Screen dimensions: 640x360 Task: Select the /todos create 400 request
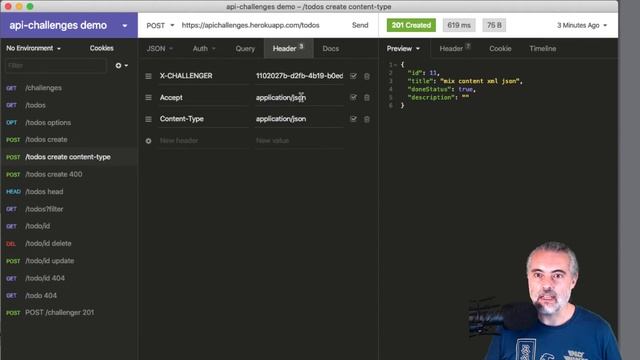[x=69, y=174]
